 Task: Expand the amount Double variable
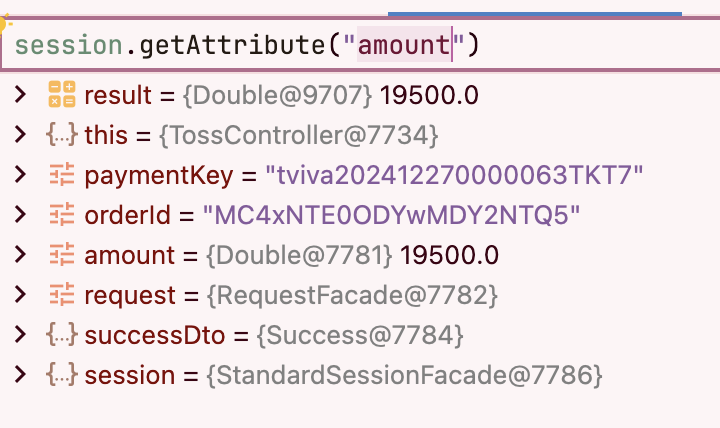tap(20, 254)
